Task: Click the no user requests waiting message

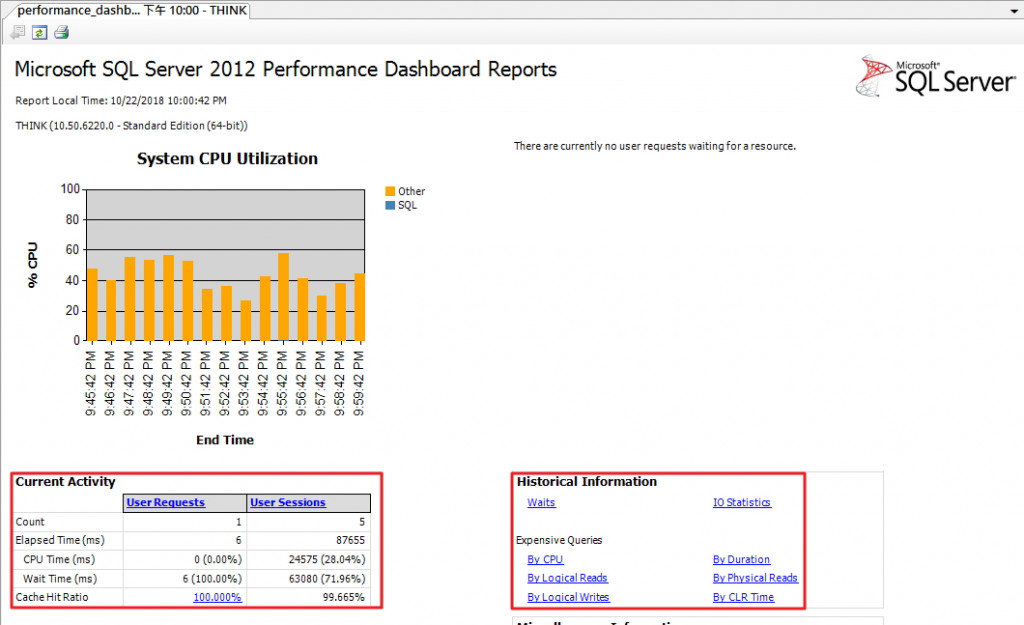Action: 654,146
